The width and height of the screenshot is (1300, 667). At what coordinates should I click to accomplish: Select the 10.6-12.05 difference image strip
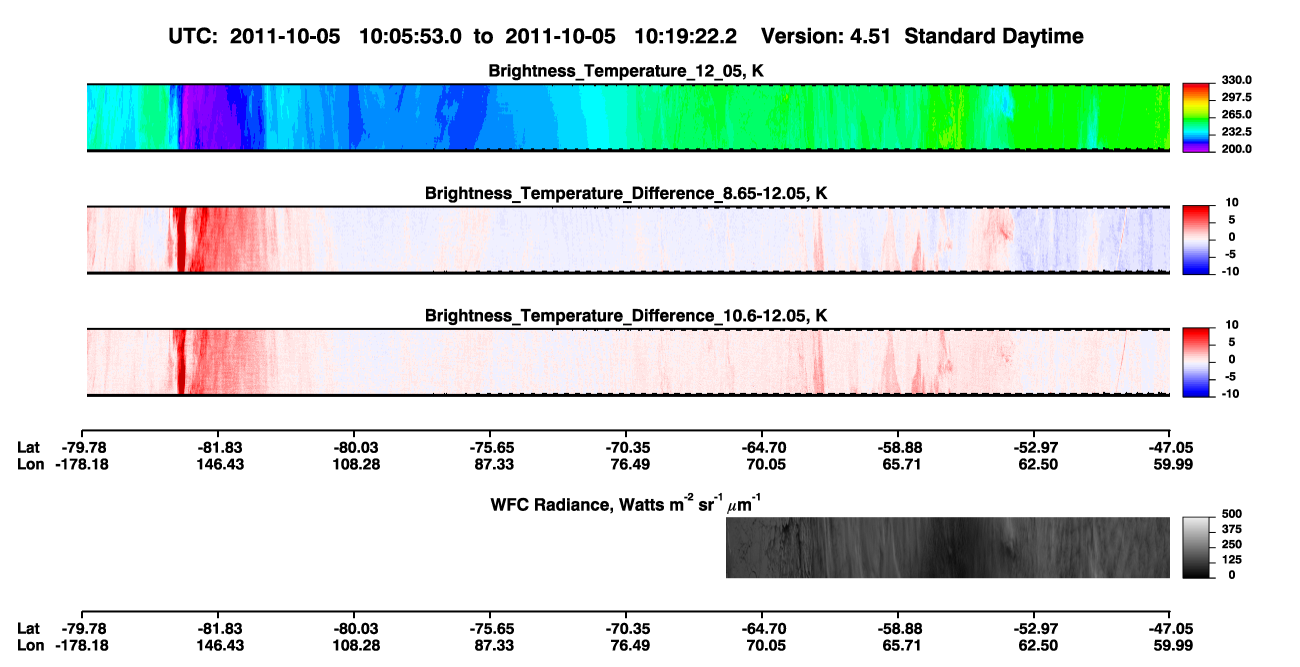pos(628,362)
